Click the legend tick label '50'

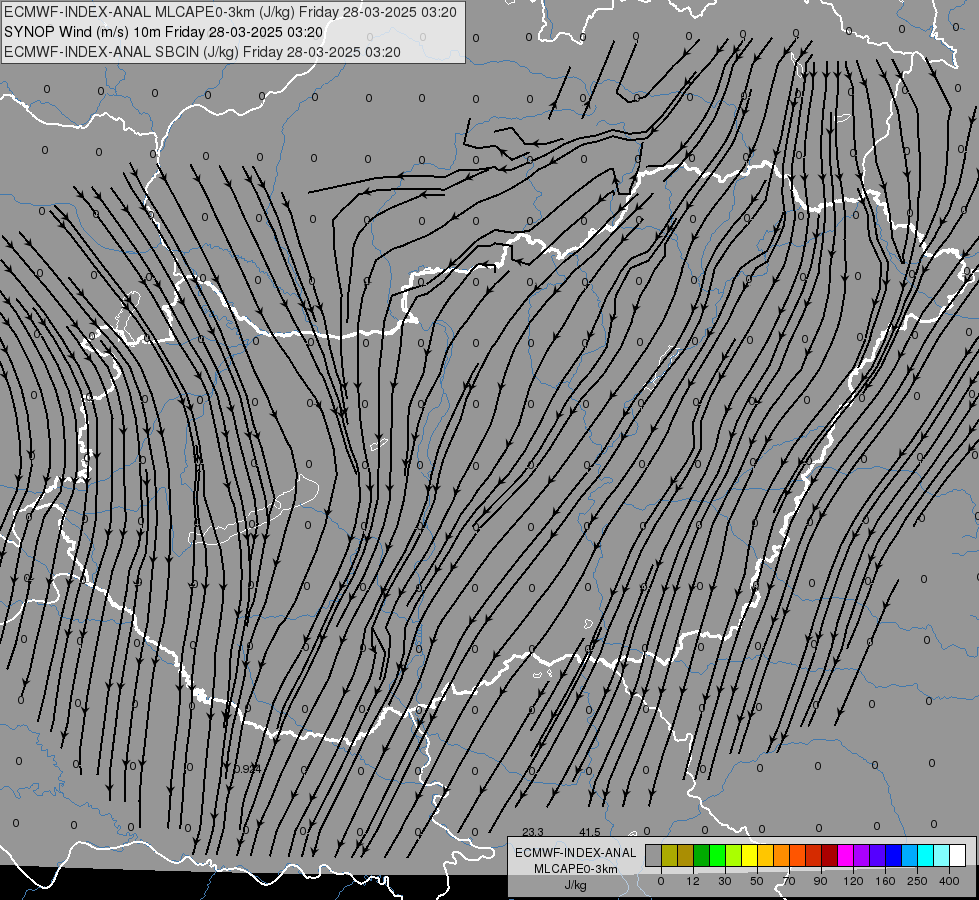coord(757,881)
